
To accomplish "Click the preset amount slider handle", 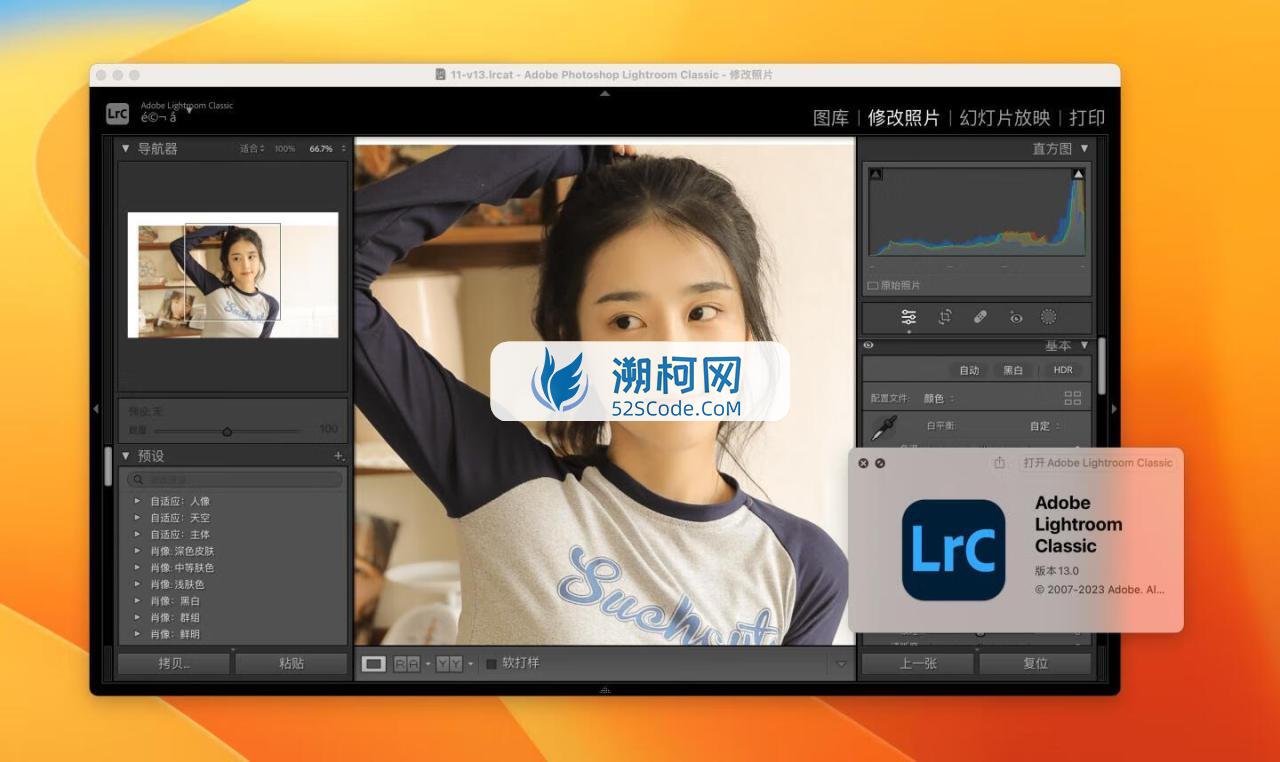I will (x=227, y=431).
